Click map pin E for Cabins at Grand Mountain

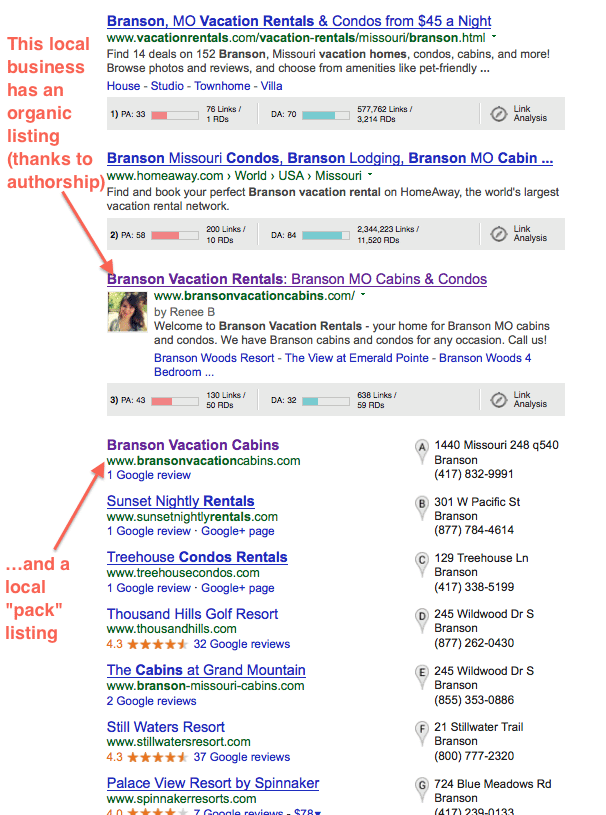coord(421,677)
